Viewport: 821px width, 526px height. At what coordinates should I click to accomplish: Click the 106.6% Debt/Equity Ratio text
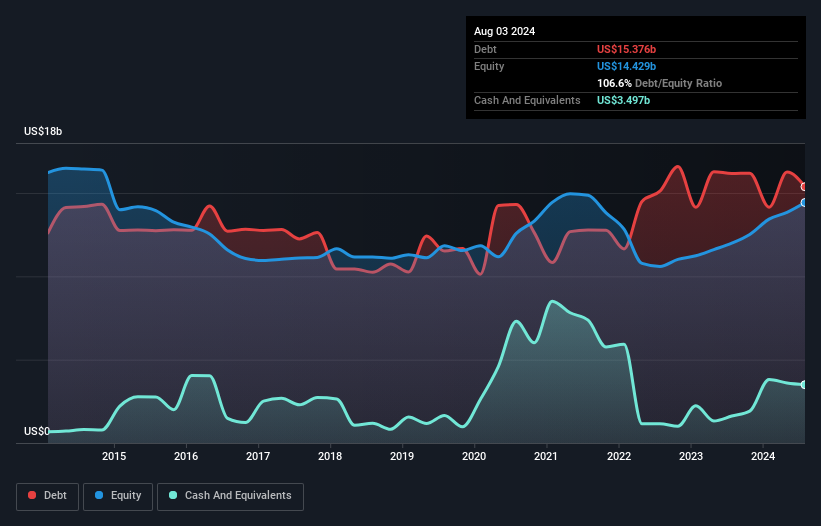pos(659,83)
